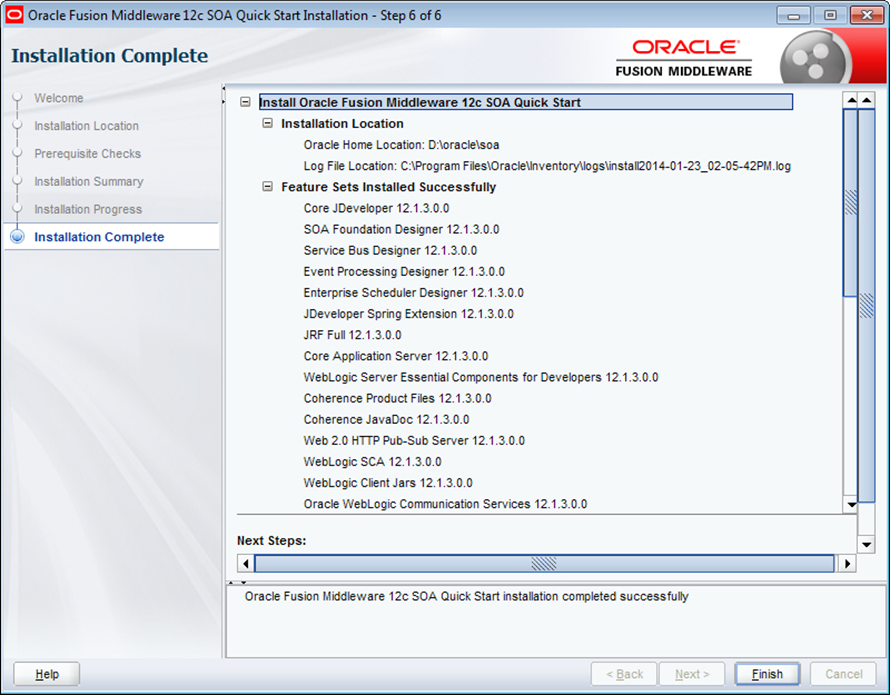The image size is (890, 695).
Task: Select the Welcome step in the sidebar
Action: (58, 98)
